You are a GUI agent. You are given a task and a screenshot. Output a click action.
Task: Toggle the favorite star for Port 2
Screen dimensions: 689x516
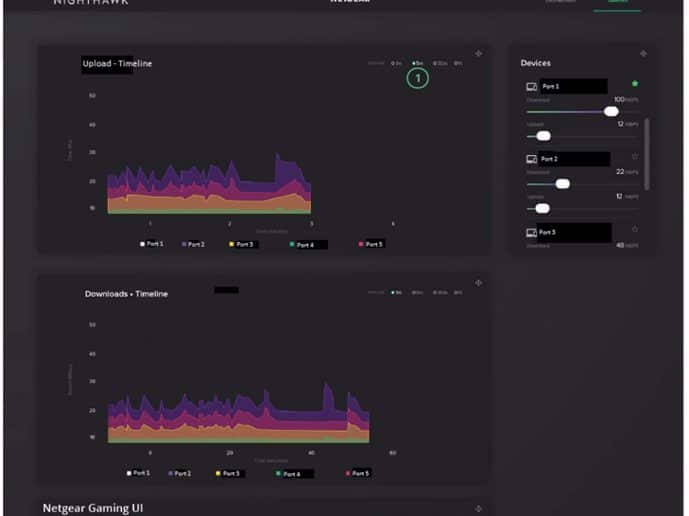635,156
